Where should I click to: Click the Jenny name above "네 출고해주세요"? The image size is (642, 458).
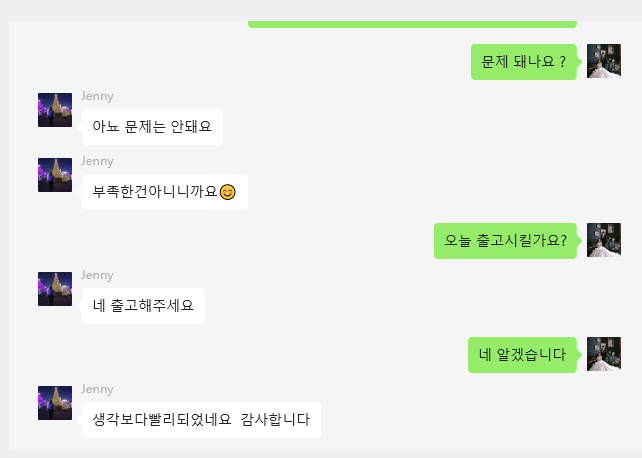tap(97, 275)
